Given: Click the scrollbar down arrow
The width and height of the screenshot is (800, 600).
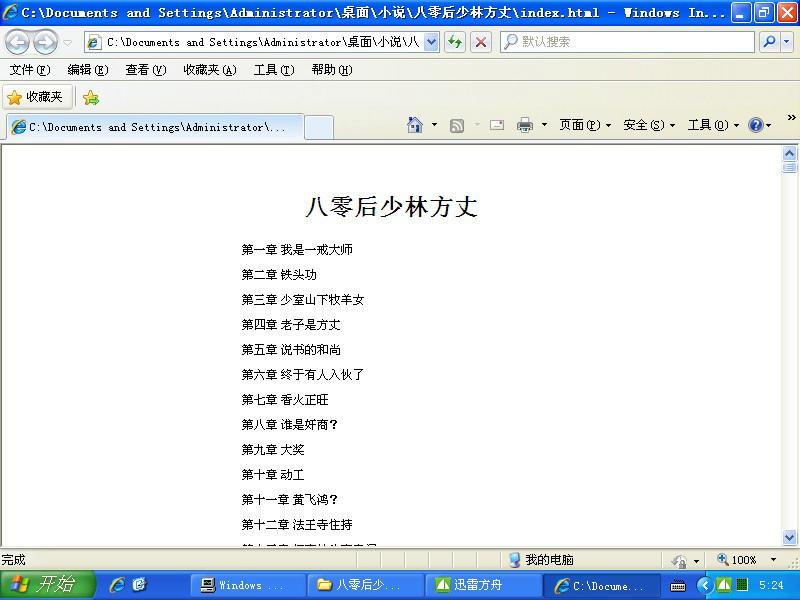Looking at the screenshot, I should pyautogui.click(x=789, y=537).
